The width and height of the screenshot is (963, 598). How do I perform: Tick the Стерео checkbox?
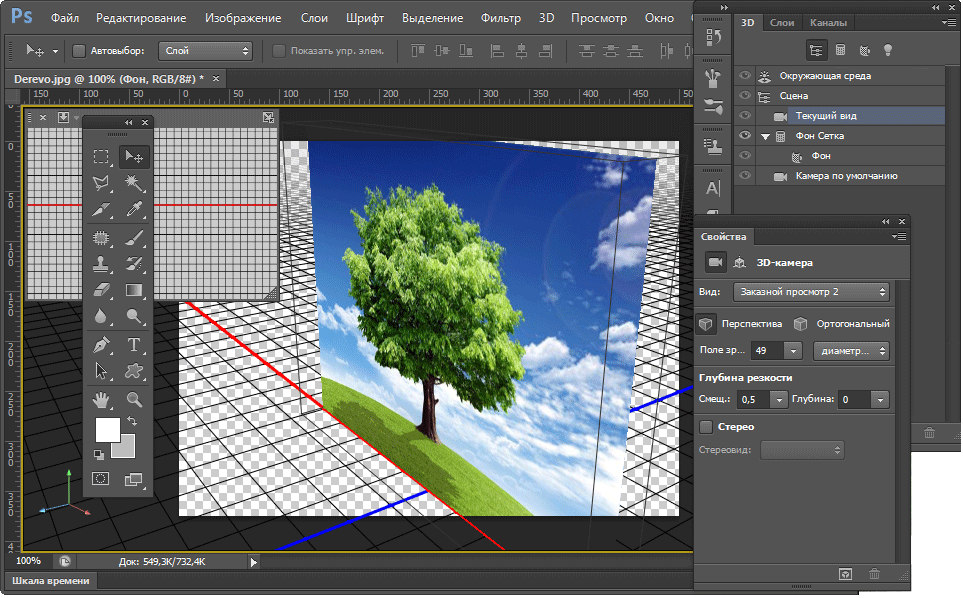tap(706, 427)
